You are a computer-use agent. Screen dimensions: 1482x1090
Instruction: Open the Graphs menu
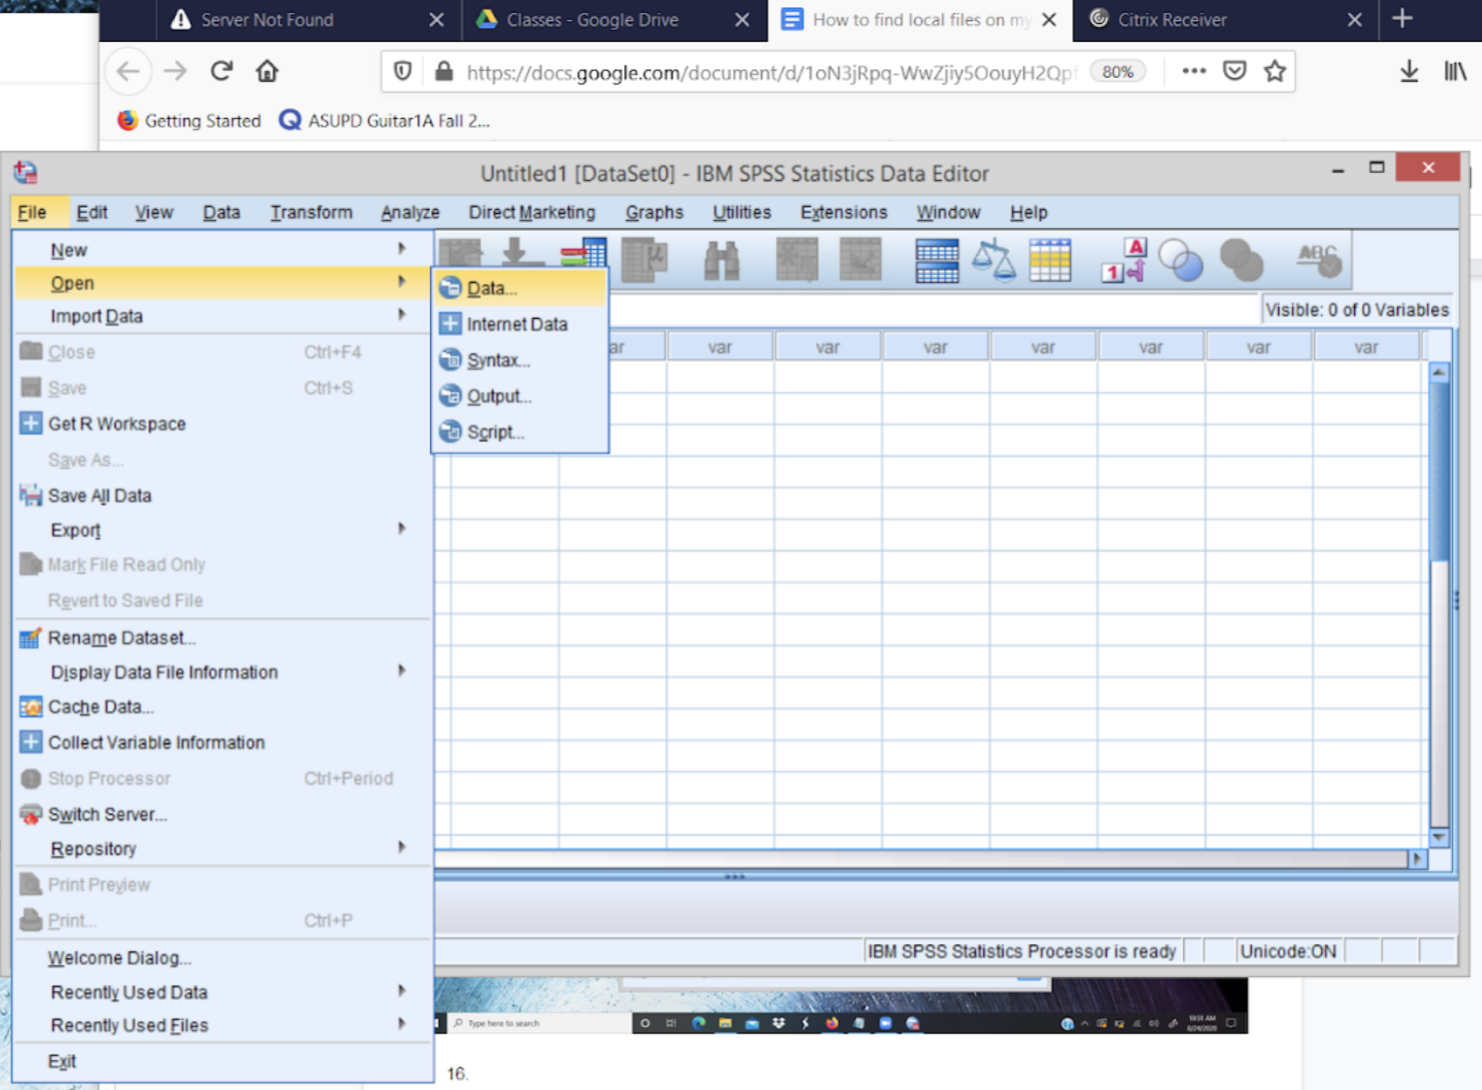(x=654, y=212)
